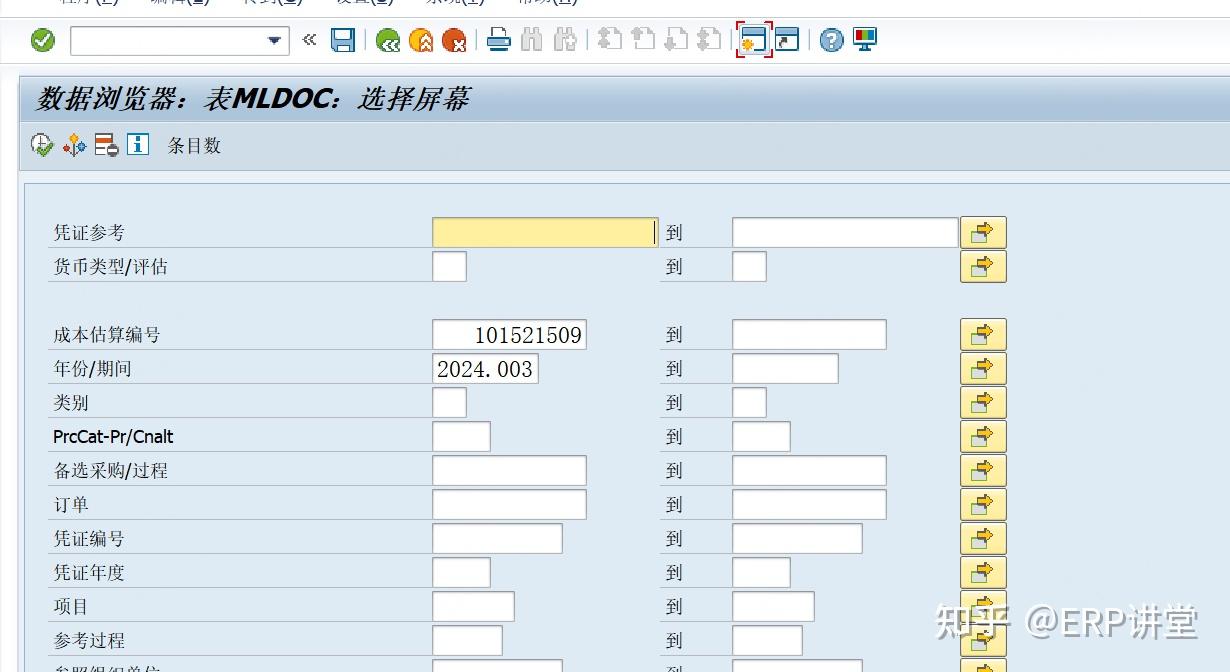Click the red Cancel icon

pyautogui.click(x=456, y=42)
